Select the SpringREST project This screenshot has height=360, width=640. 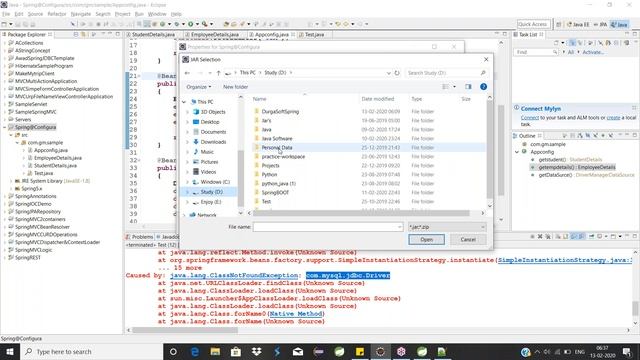pyautogui.click(x=27, y=258)
